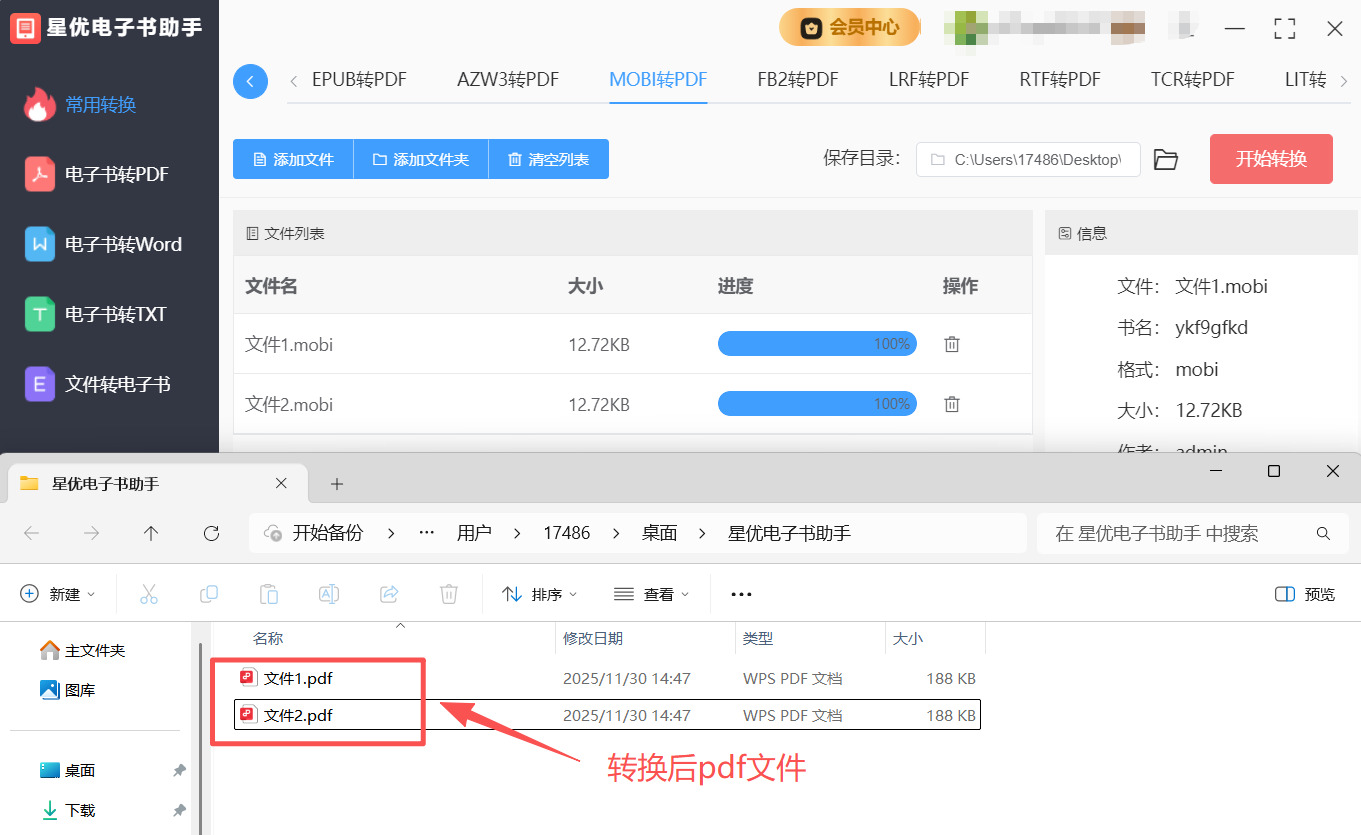Select the file 文件2.pdf
The width and height of the screenshot is (1361, 835).
pos(298,715)
